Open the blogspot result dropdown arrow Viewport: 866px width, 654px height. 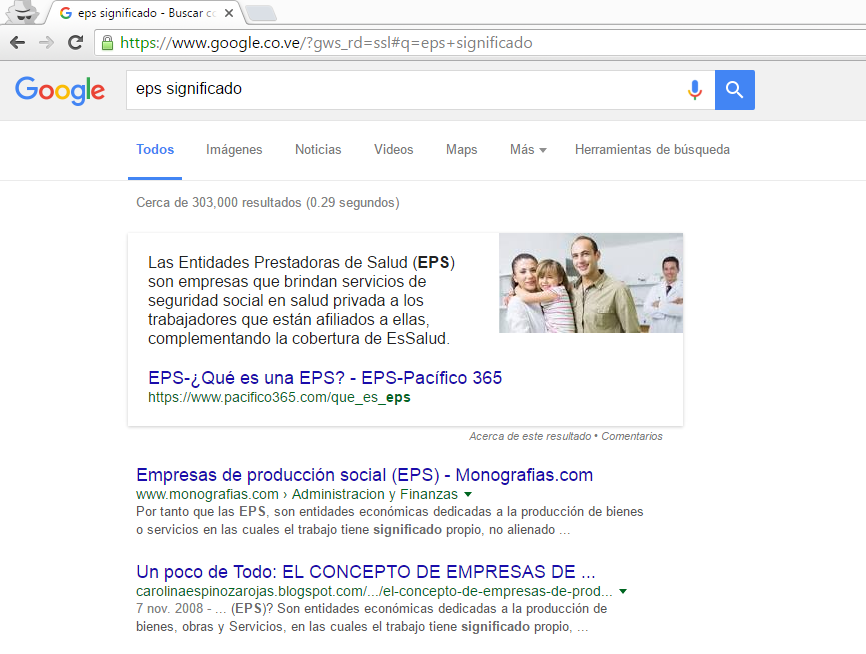pyautogui.click(x=624, y=592)
